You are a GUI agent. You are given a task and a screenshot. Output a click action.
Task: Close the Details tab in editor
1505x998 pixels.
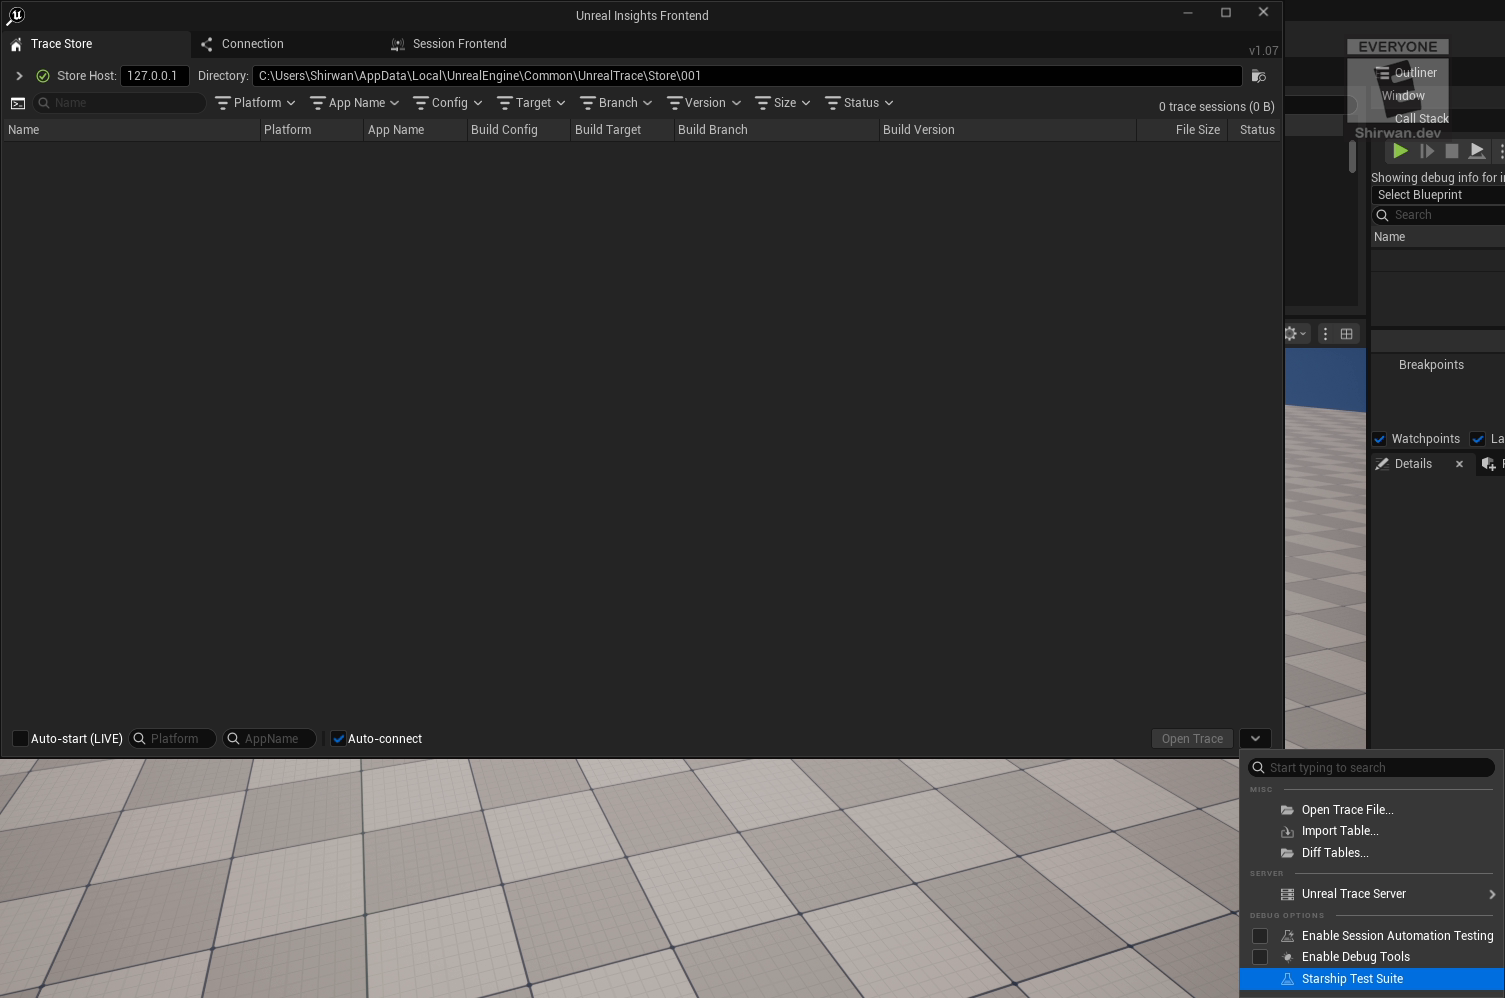[1459, 464]
